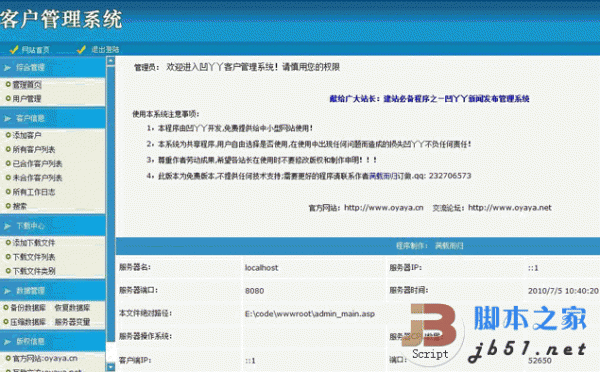Select 压缩数据库 under 数据管理

point(28,322)
